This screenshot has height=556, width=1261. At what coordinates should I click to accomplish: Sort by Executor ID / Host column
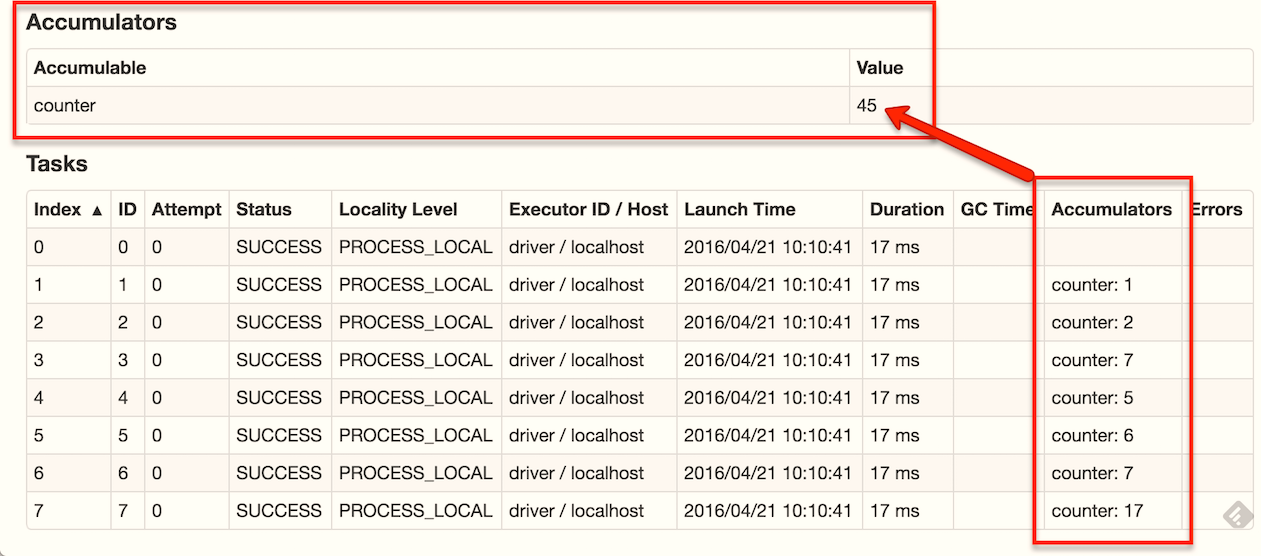588,209
